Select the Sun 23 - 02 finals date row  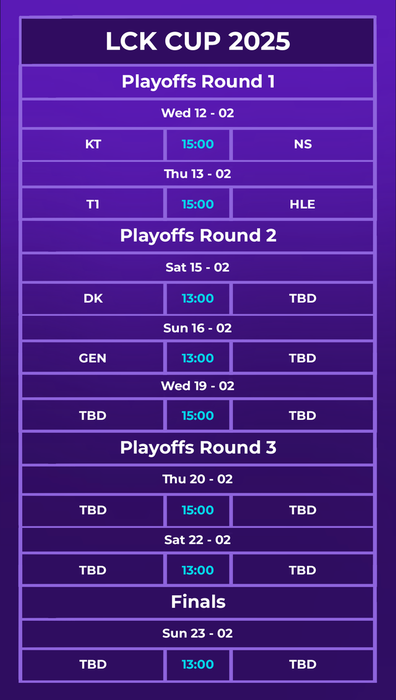pyautogui.click(x=198, y=633)
